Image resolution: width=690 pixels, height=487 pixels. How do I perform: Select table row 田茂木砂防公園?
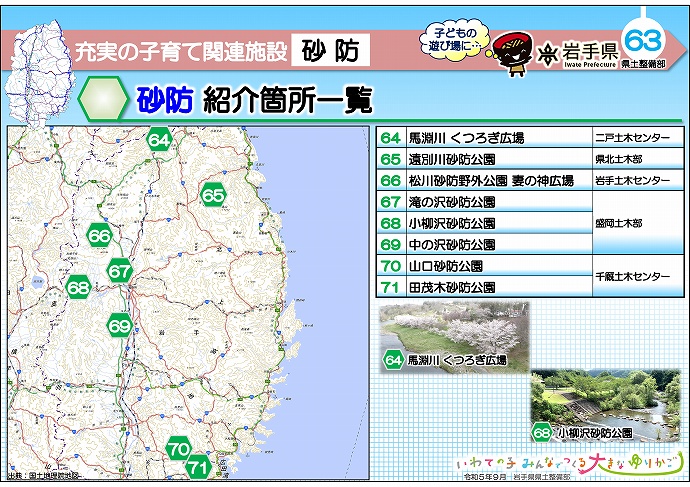(484, 287)
